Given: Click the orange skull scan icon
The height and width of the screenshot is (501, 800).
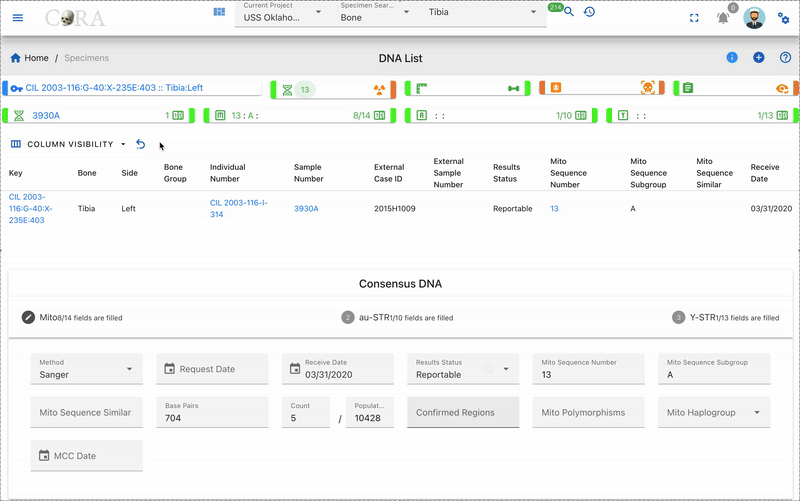Looking at the screenshot, I should (x=647, y=87).
